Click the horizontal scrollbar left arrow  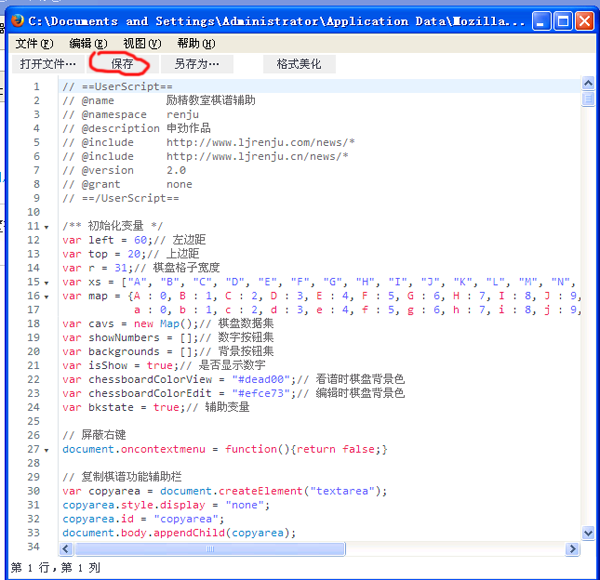point(66,549)
